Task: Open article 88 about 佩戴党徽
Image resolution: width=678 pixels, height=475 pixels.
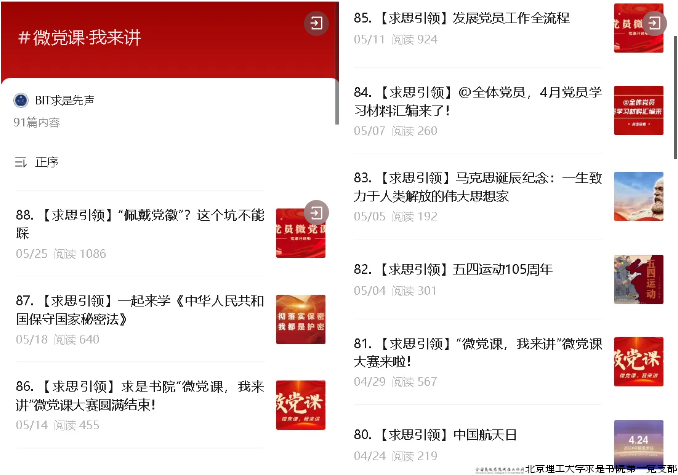Action: (x=140, y=224)
